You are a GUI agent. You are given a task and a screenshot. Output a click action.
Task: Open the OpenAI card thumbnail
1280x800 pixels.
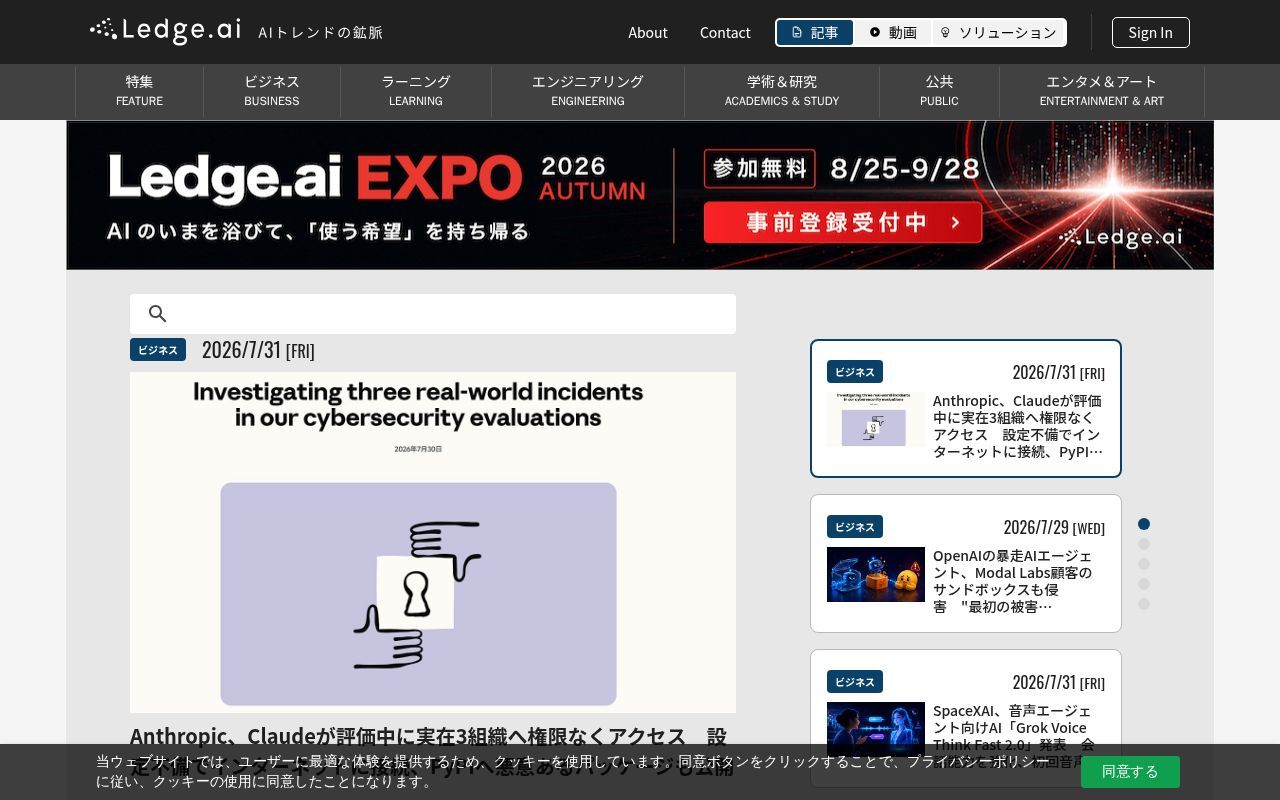tap(876, 574)
